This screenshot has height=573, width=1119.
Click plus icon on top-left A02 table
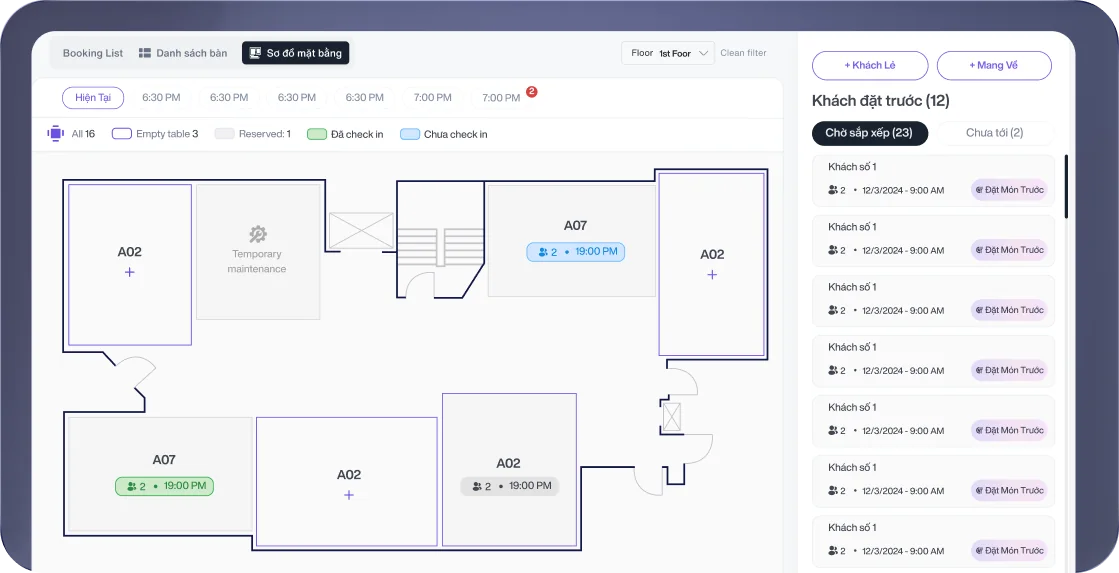[129, 272]
